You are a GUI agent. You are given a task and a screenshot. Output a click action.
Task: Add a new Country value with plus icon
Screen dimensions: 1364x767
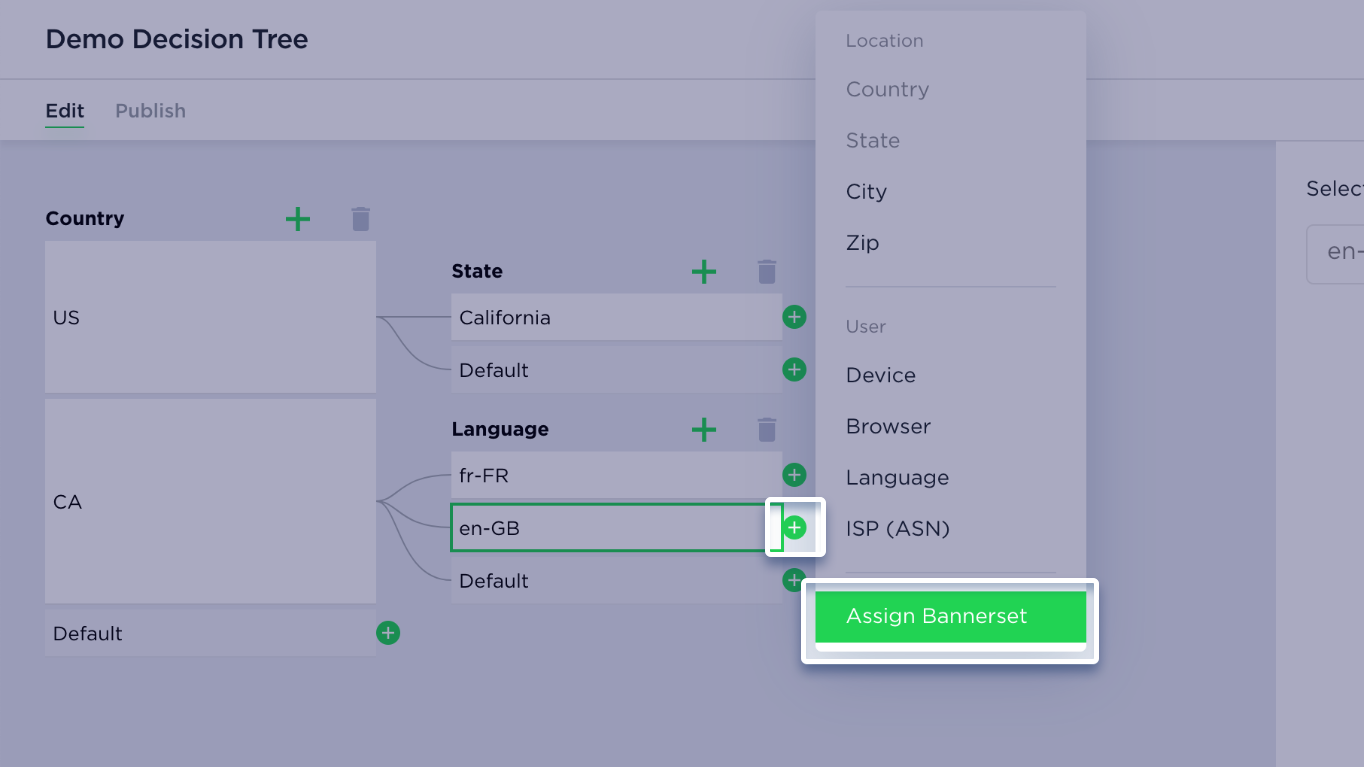(x=298, y=219)
